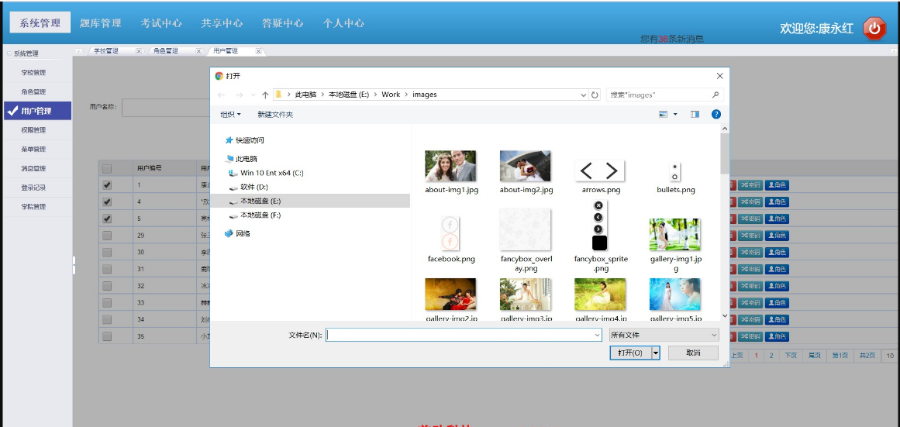Go to page 2 in the pagination
The image size is (900, 427).
(x=771, y=355)
